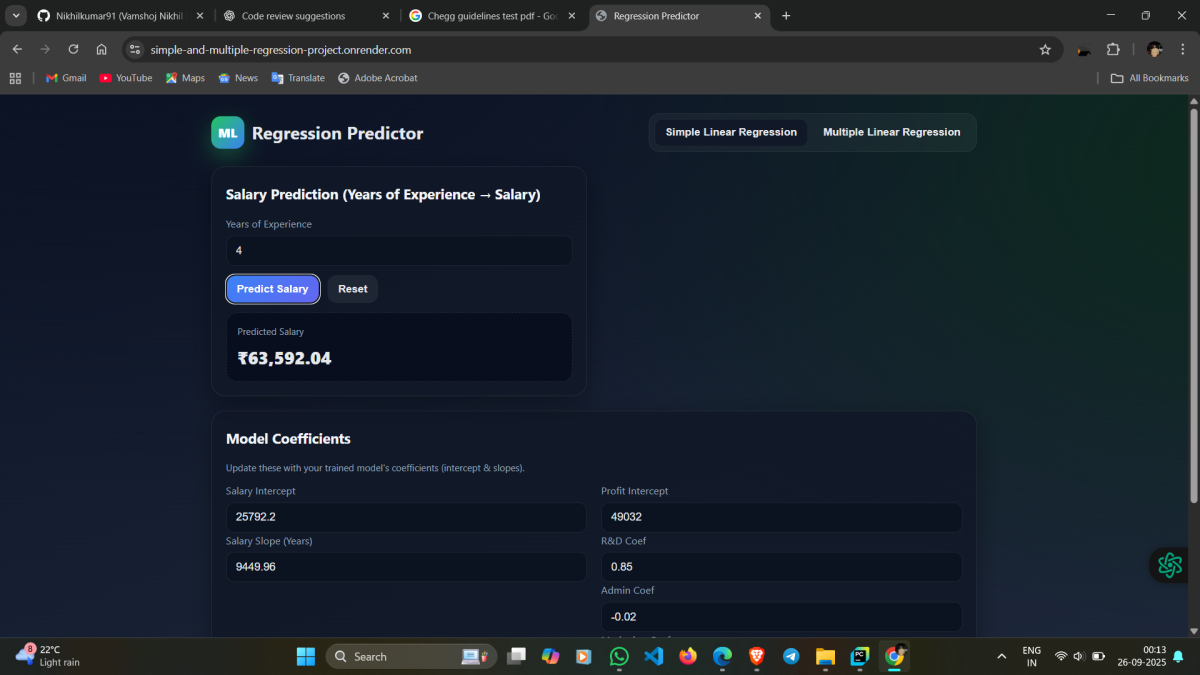This screenshot has width=1200, height=675.
Task: Launch WhatsApp from the taskbar
Action: point(619,656)
